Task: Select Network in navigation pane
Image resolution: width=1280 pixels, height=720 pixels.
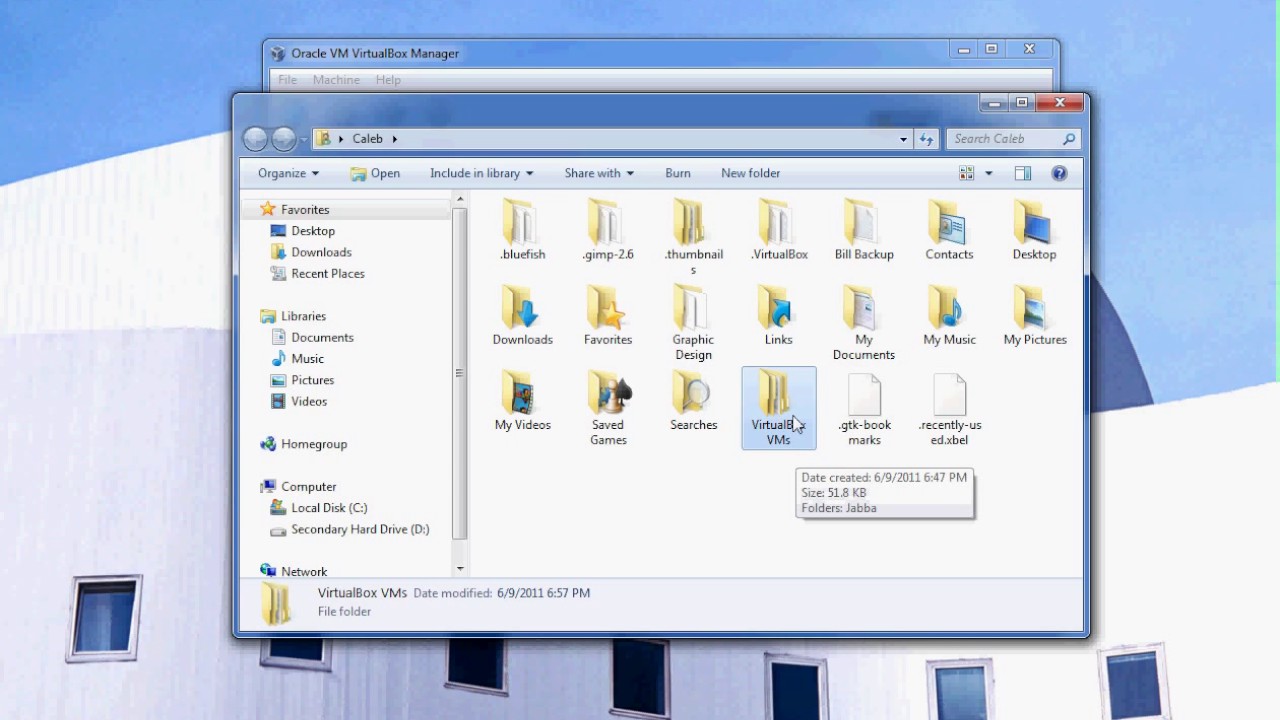Action: [304, 572]
